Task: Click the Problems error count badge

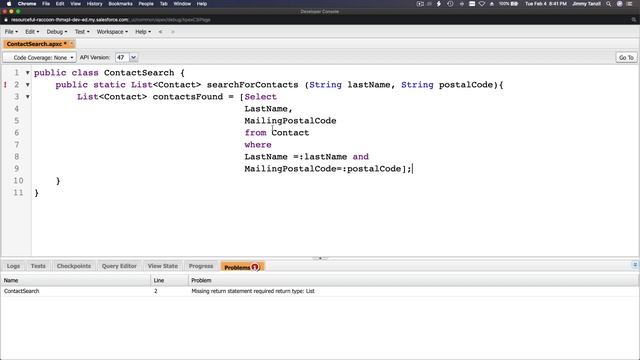Action: [255, 267]
